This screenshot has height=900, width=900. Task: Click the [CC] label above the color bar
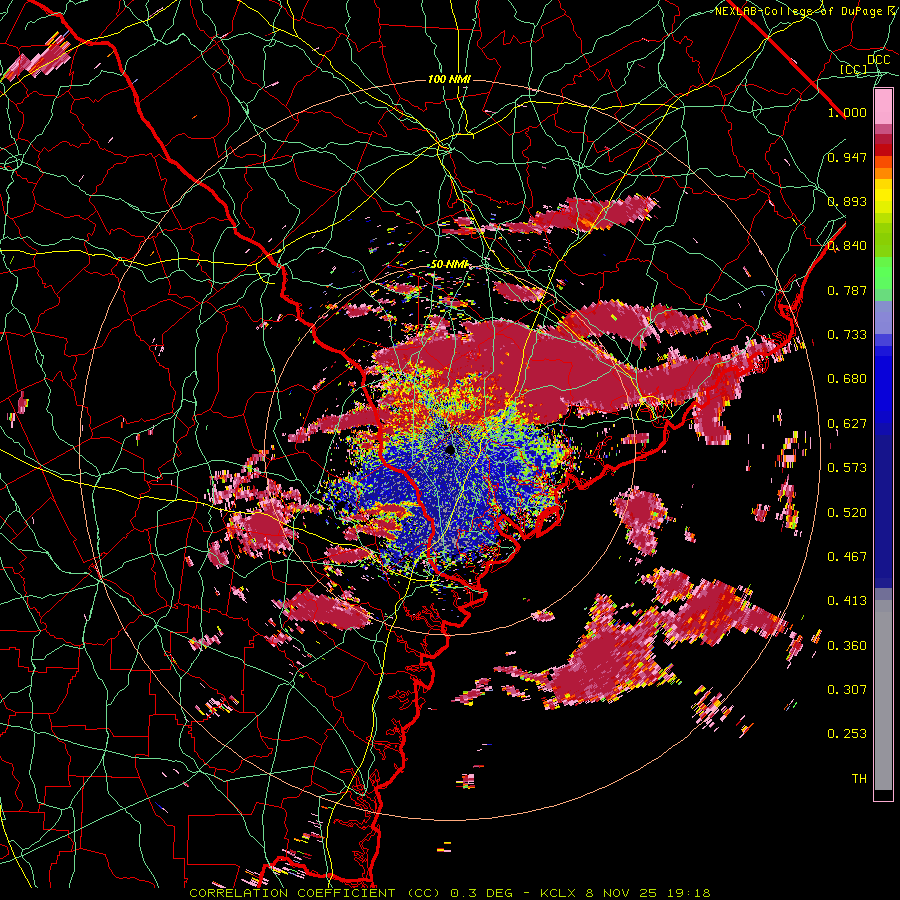[x=854, y=69]
